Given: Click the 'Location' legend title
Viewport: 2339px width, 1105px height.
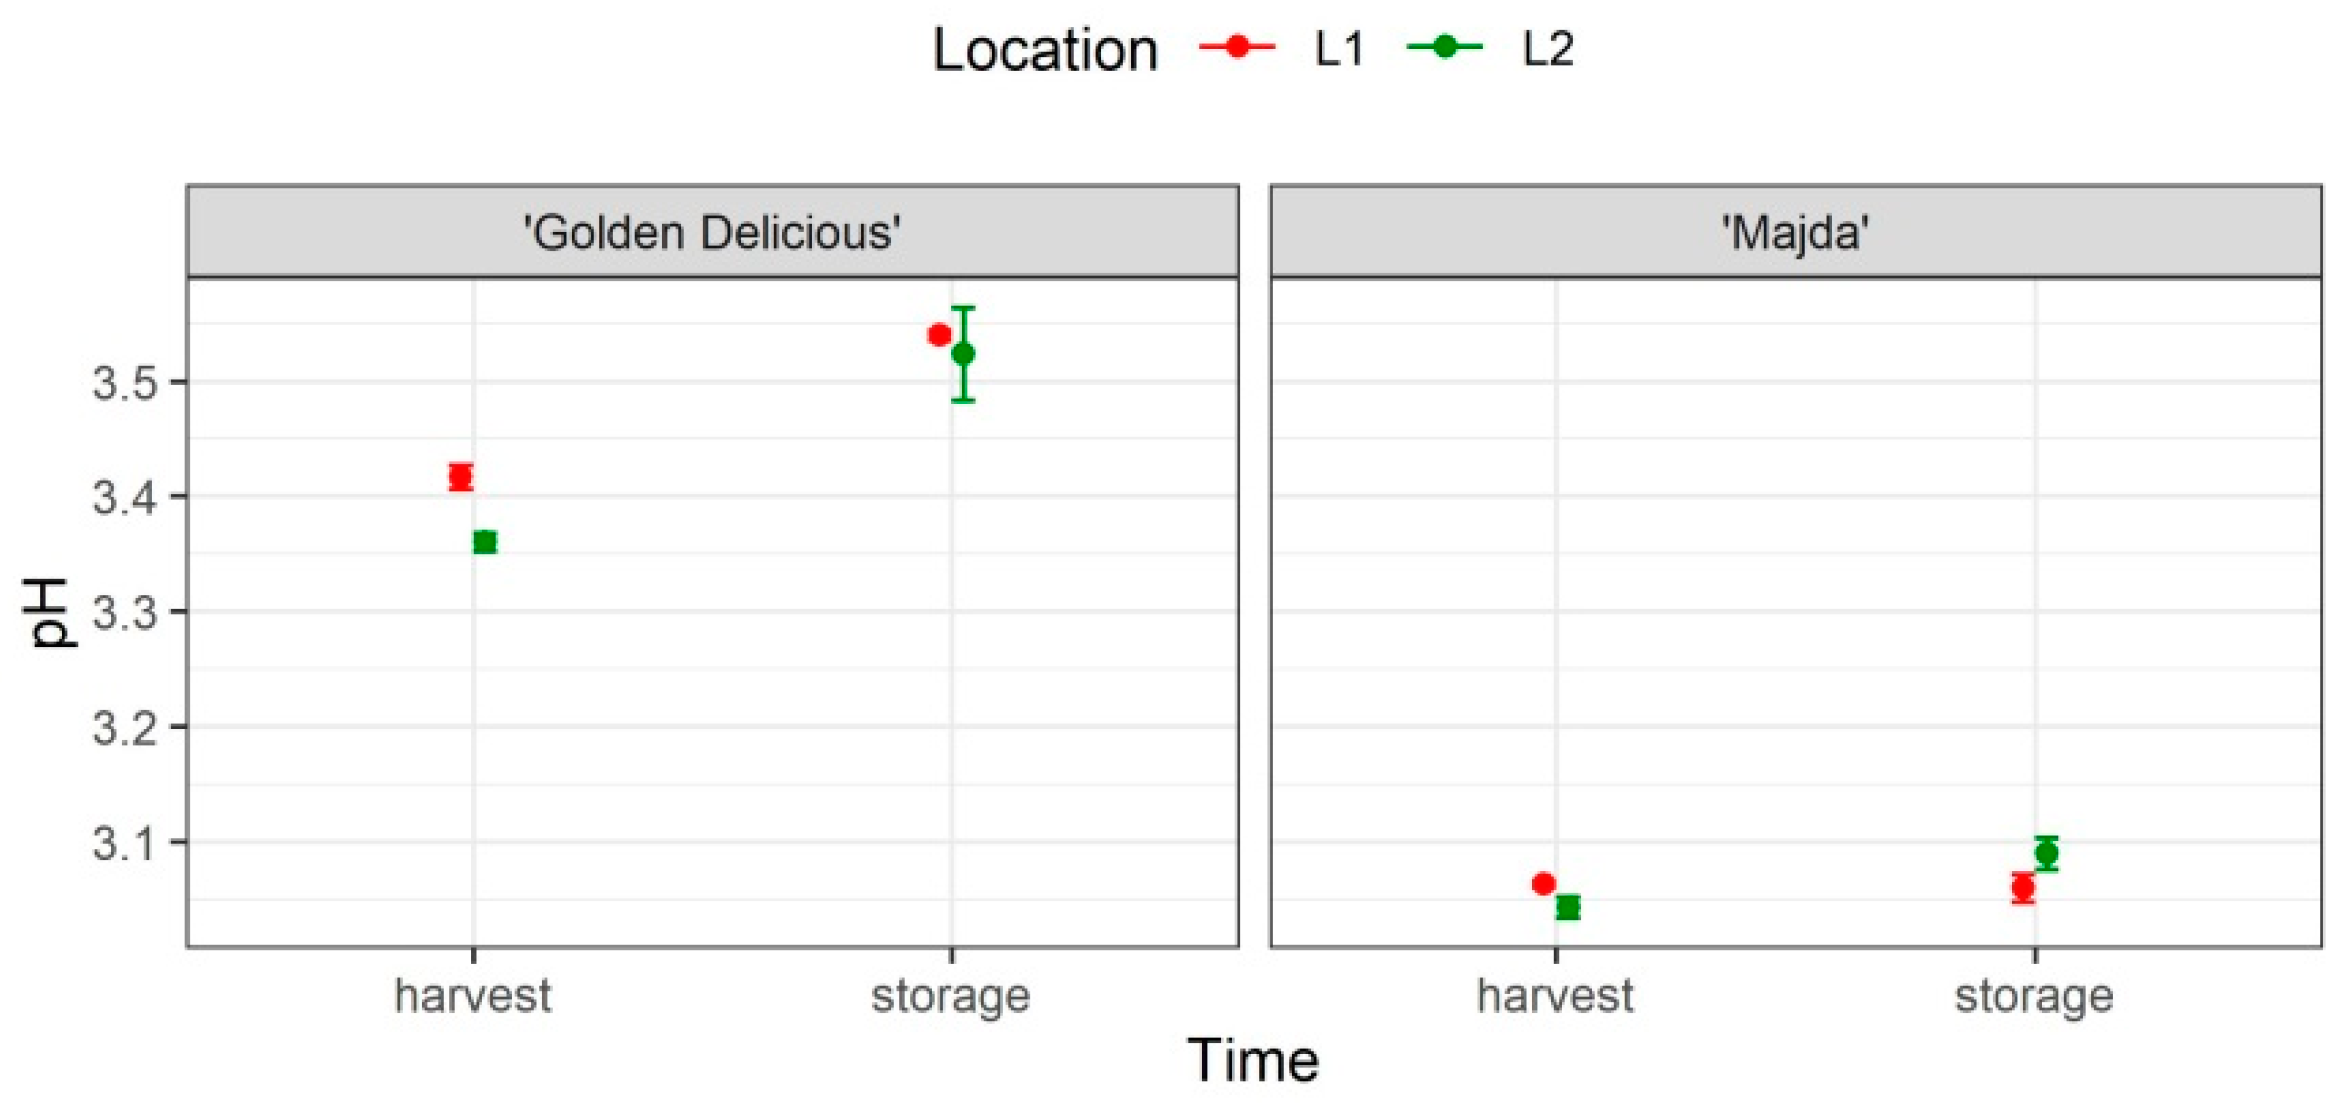Looking at the screenshot, I should [1045, 50].
